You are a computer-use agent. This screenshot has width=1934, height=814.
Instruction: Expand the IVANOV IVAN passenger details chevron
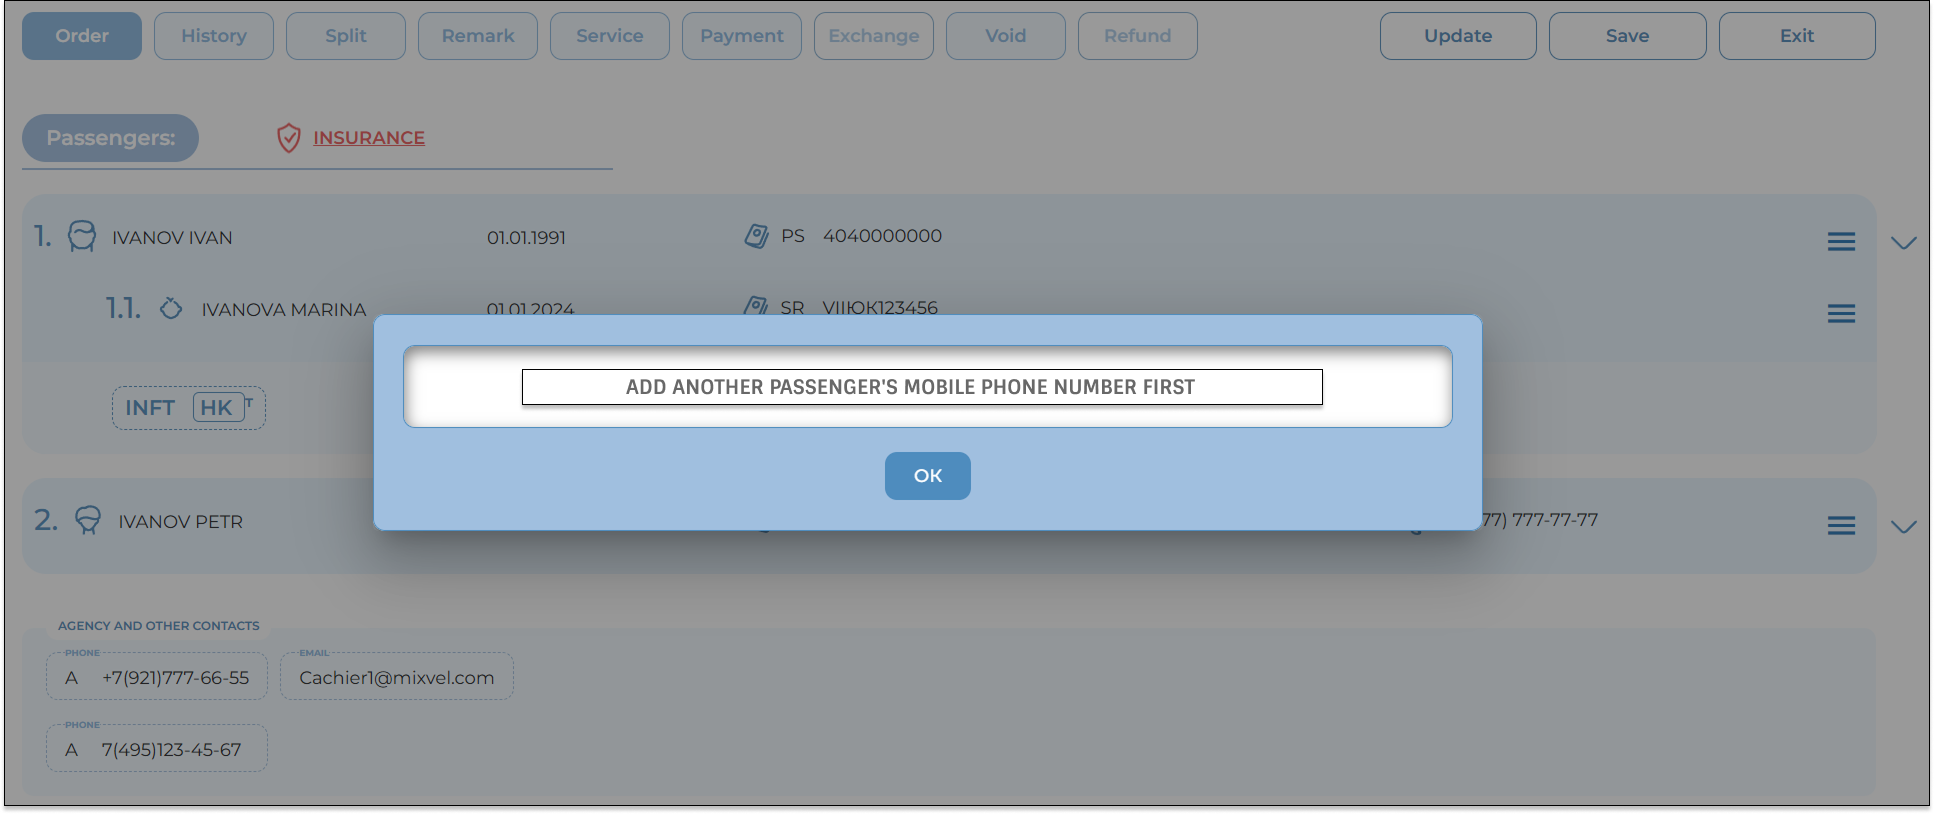[x=1903, y=243]
